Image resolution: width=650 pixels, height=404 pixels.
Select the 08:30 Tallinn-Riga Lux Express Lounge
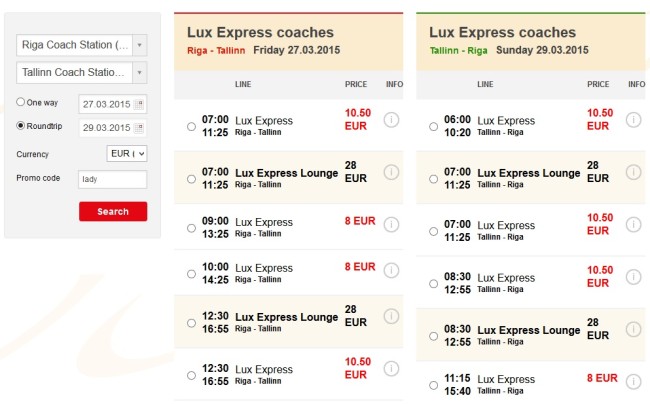pos(433,336)
